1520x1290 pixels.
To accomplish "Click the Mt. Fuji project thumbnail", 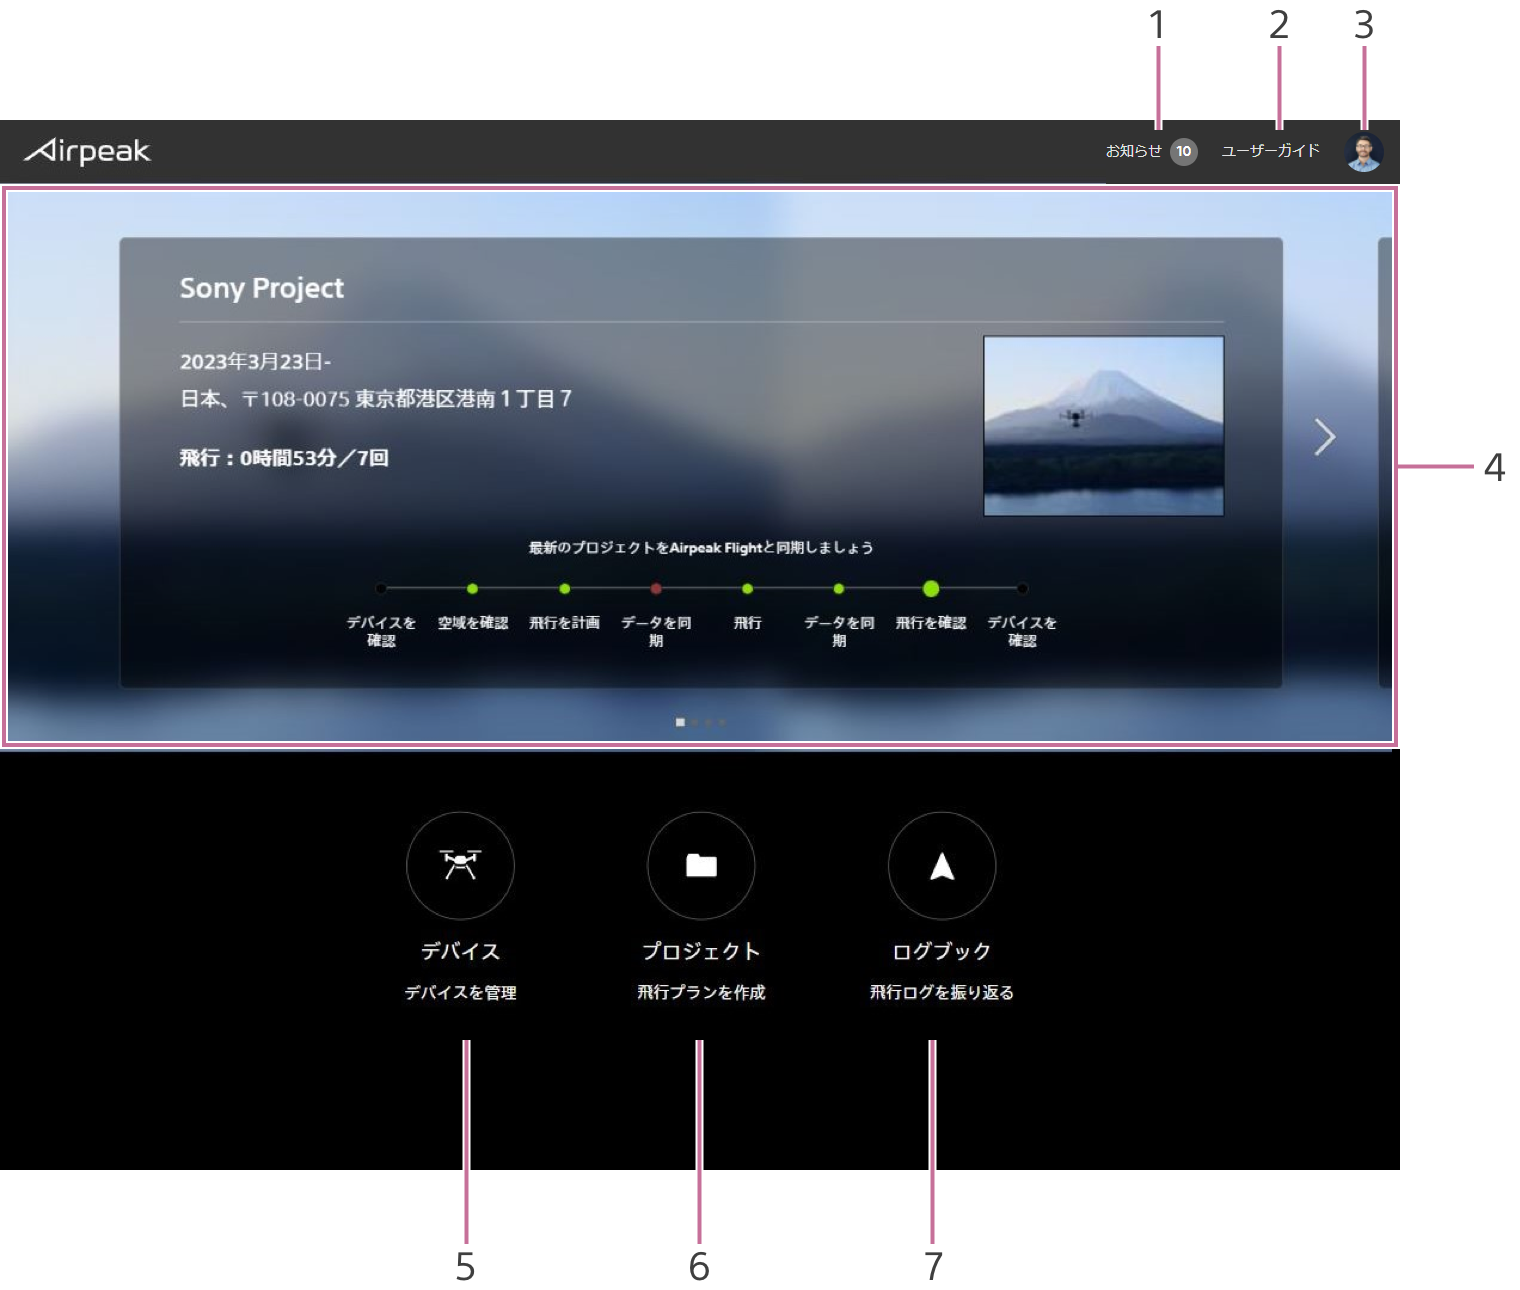I will (1104, 426).
